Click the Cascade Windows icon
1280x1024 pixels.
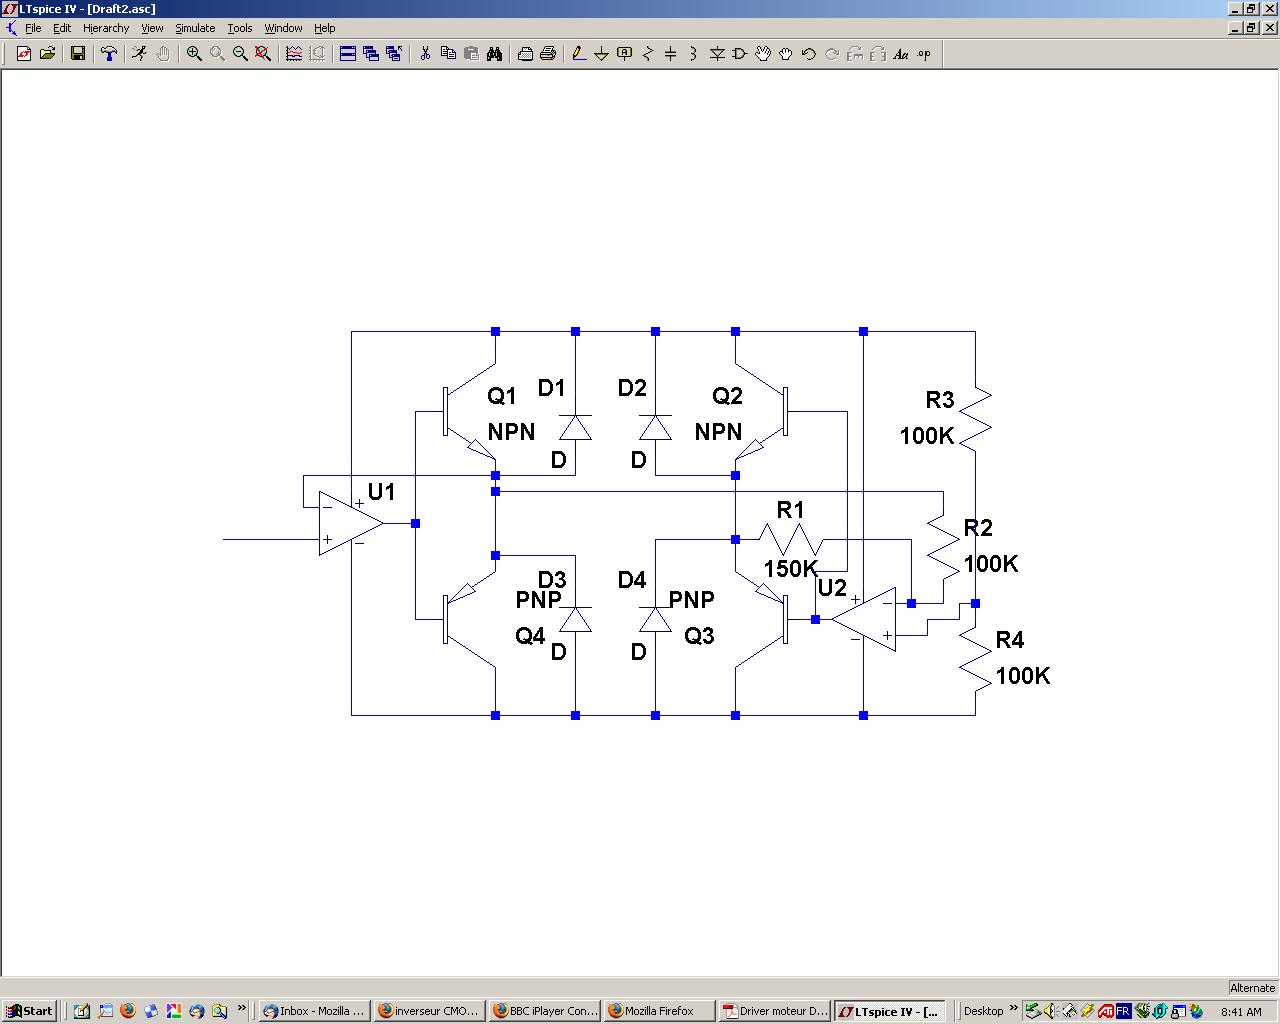click(x=371, y=54)
